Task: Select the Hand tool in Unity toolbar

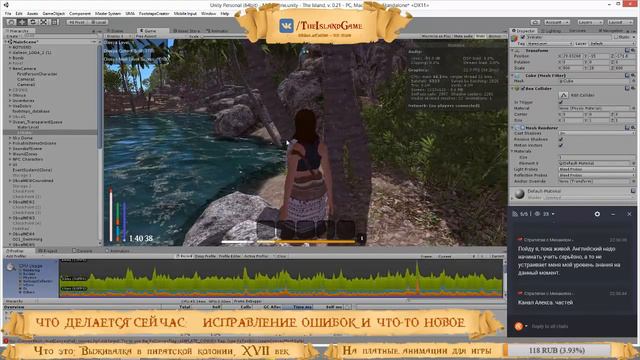Action: tap(12, 22)
